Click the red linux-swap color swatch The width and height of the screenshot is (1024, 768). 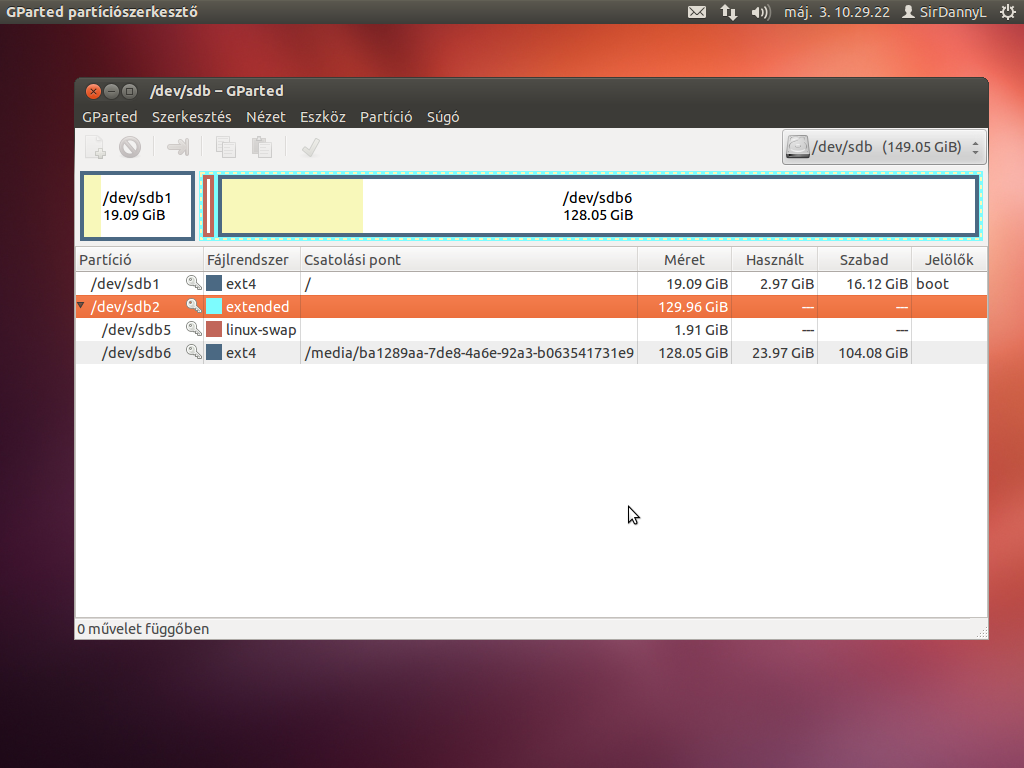pyautogui.click(x=214, y=328)
